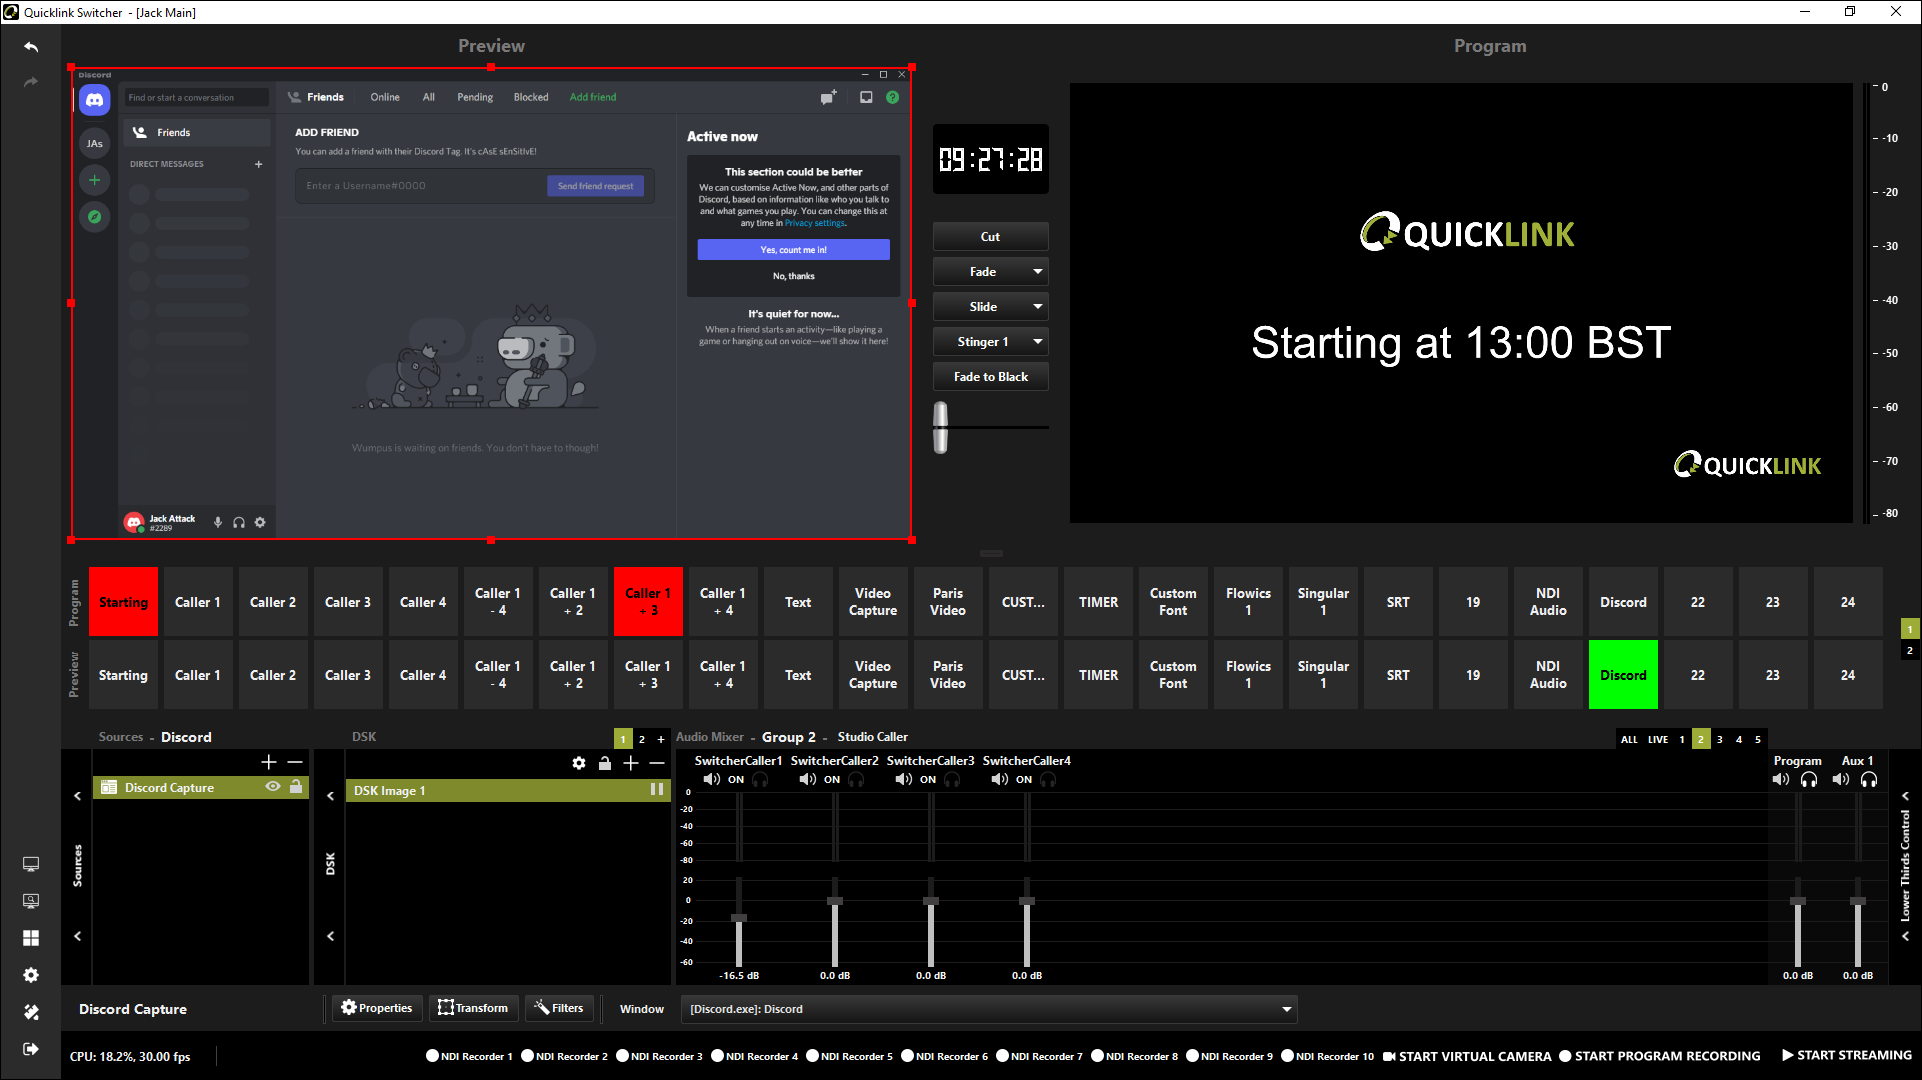Switch audio mixer to LIVE tab
Screen dimensions: 1922x1080
pos(1657,739)
